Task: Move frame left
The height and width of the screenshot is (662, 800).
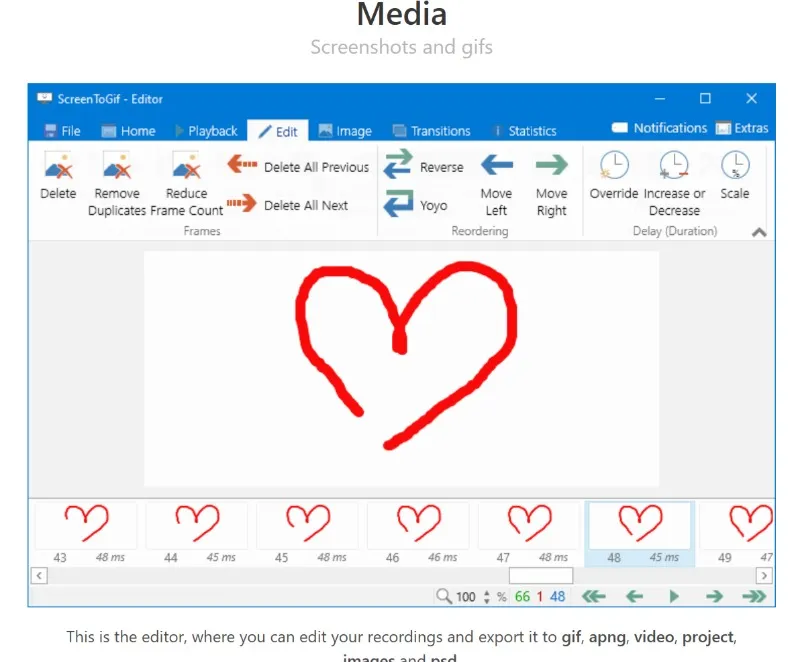Action: [496, 184]
